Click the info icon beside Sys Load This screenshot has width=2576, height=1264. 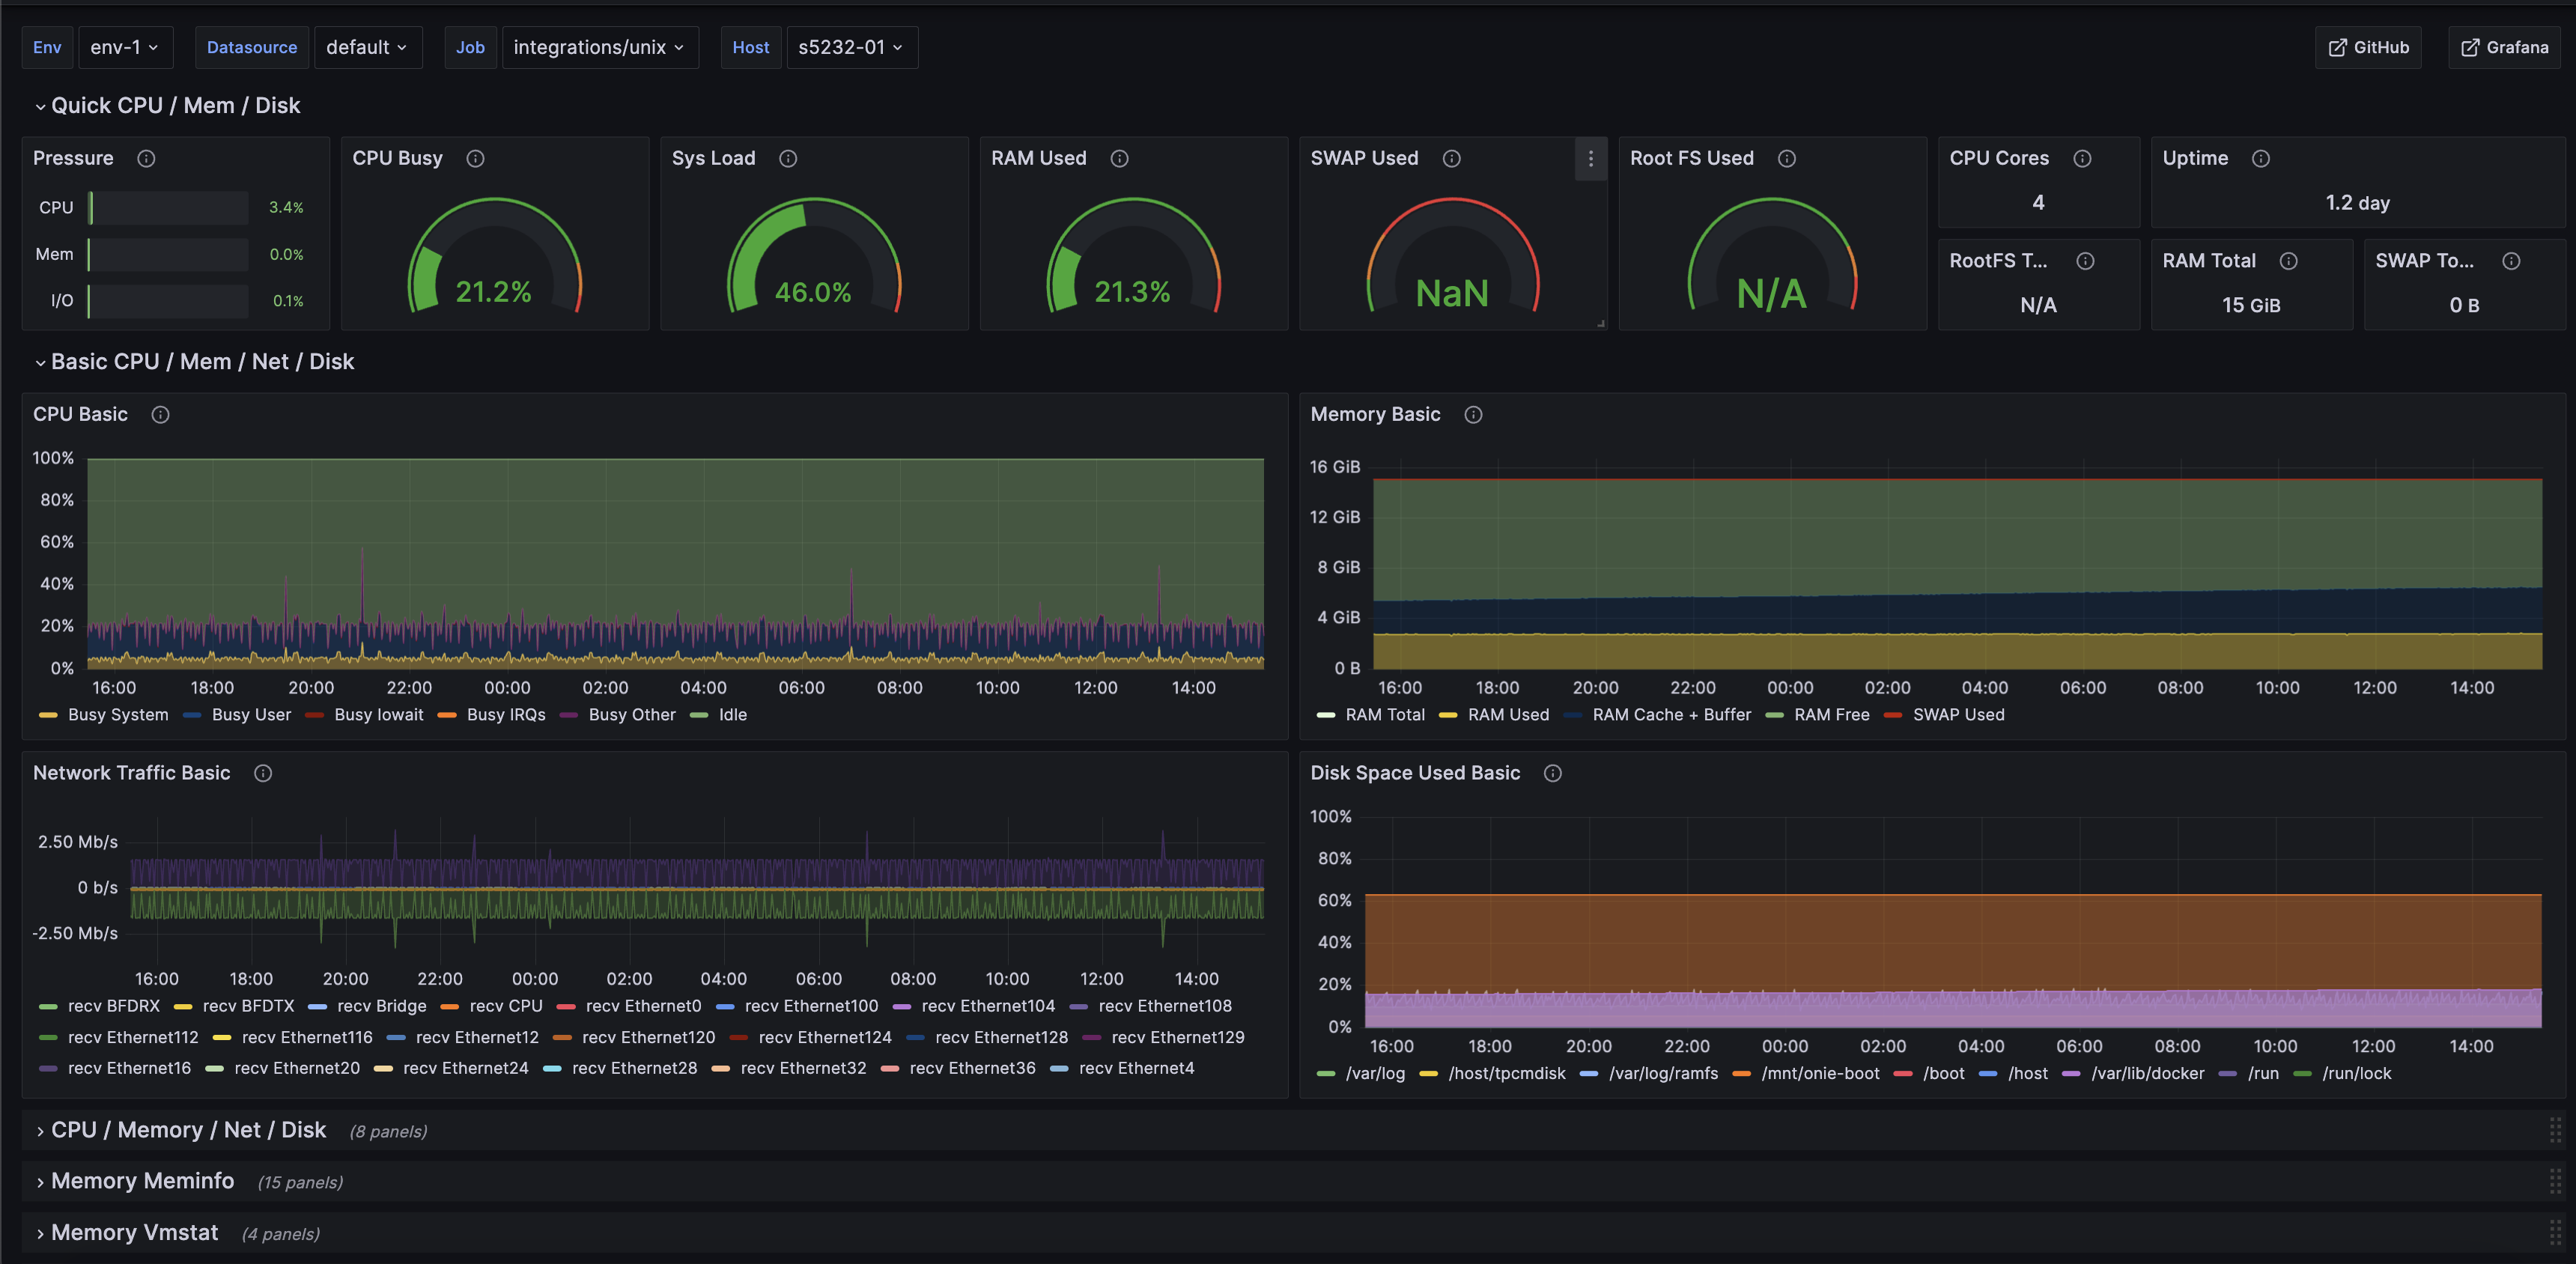tap(788, 158)
